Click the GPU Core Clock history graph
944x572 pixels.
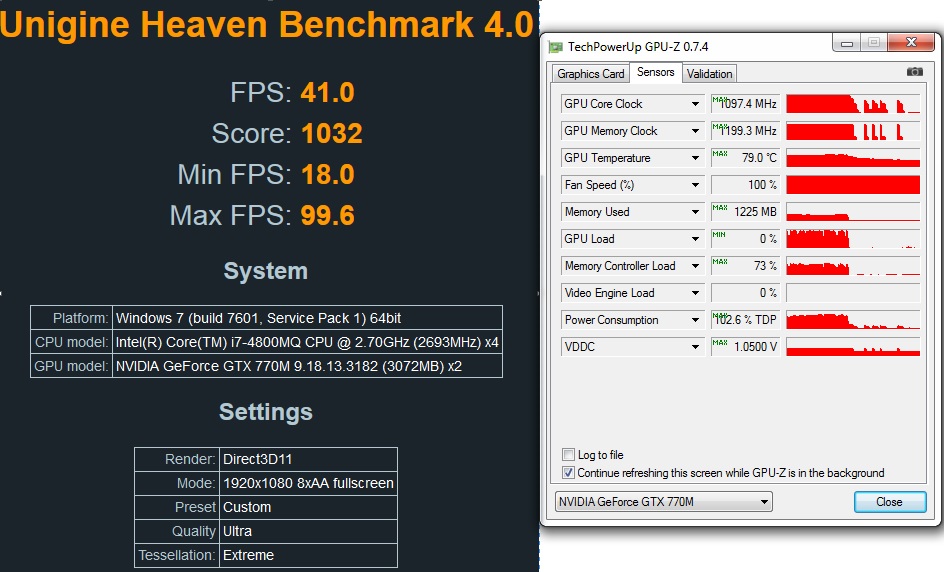coord(853,104)
